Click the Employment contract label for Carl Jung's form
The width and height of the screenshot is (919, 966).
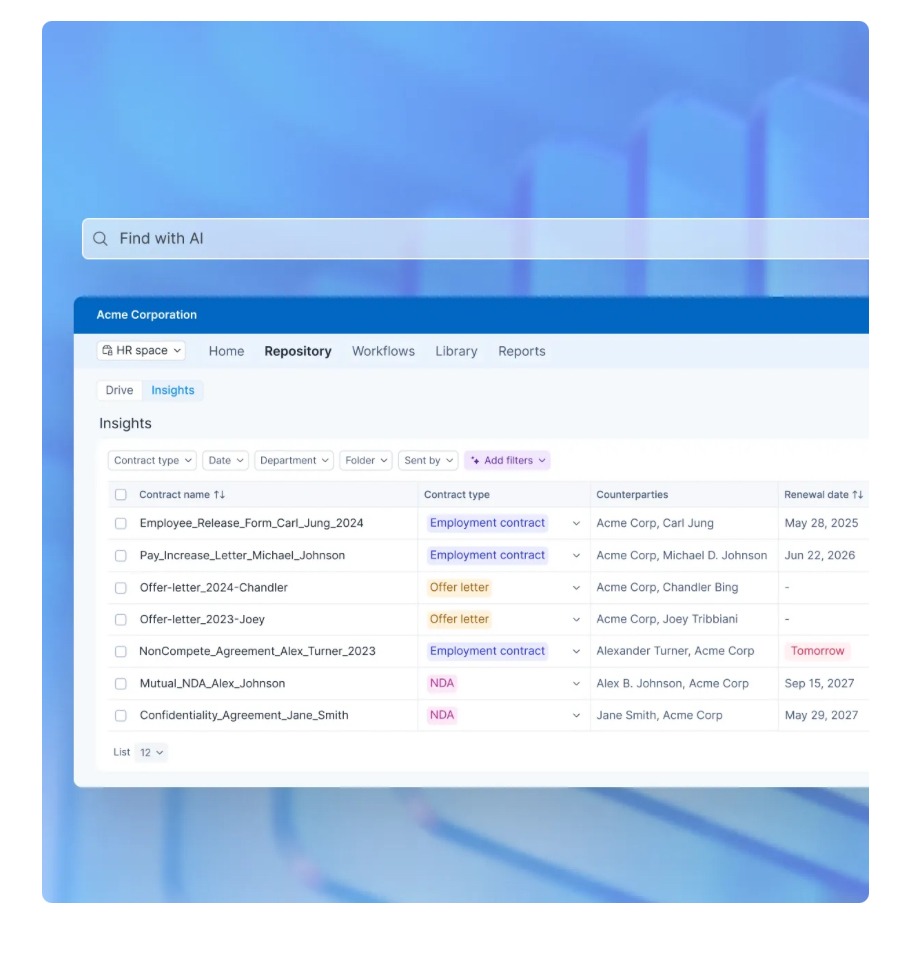pos(487,523)
